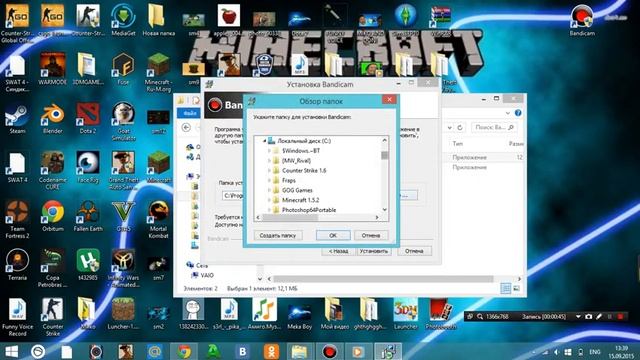This screenshot has height=360, width=640.
Task: Stop recording with the red stop icon
Action: point(620,316)
